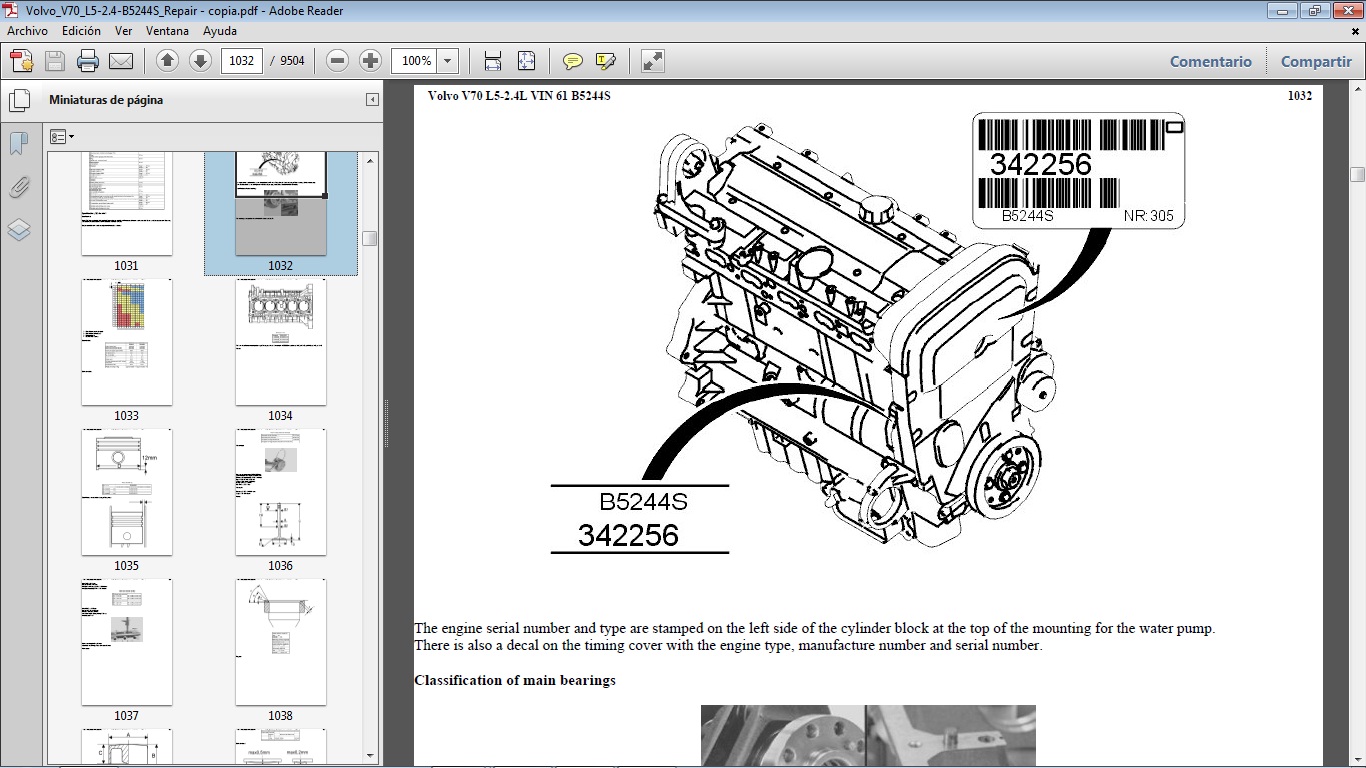Image resolution: width=1366 pixels, height=768 pixels.
Task: Open the Ver menu
Action: click(124, 31)
